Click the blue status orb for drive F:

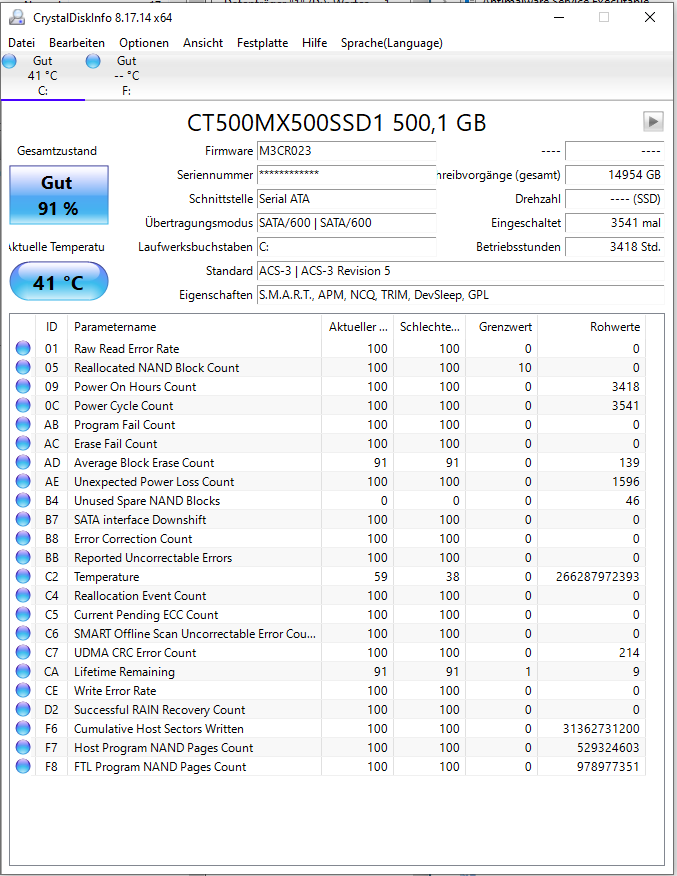pyautogui.click(x=93, y=61)
